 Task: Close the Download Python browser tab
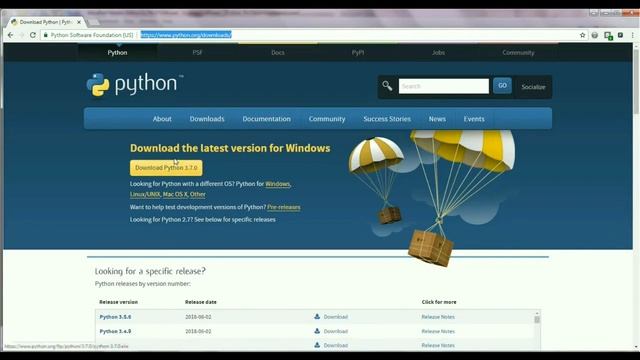[x=79, y=22]
